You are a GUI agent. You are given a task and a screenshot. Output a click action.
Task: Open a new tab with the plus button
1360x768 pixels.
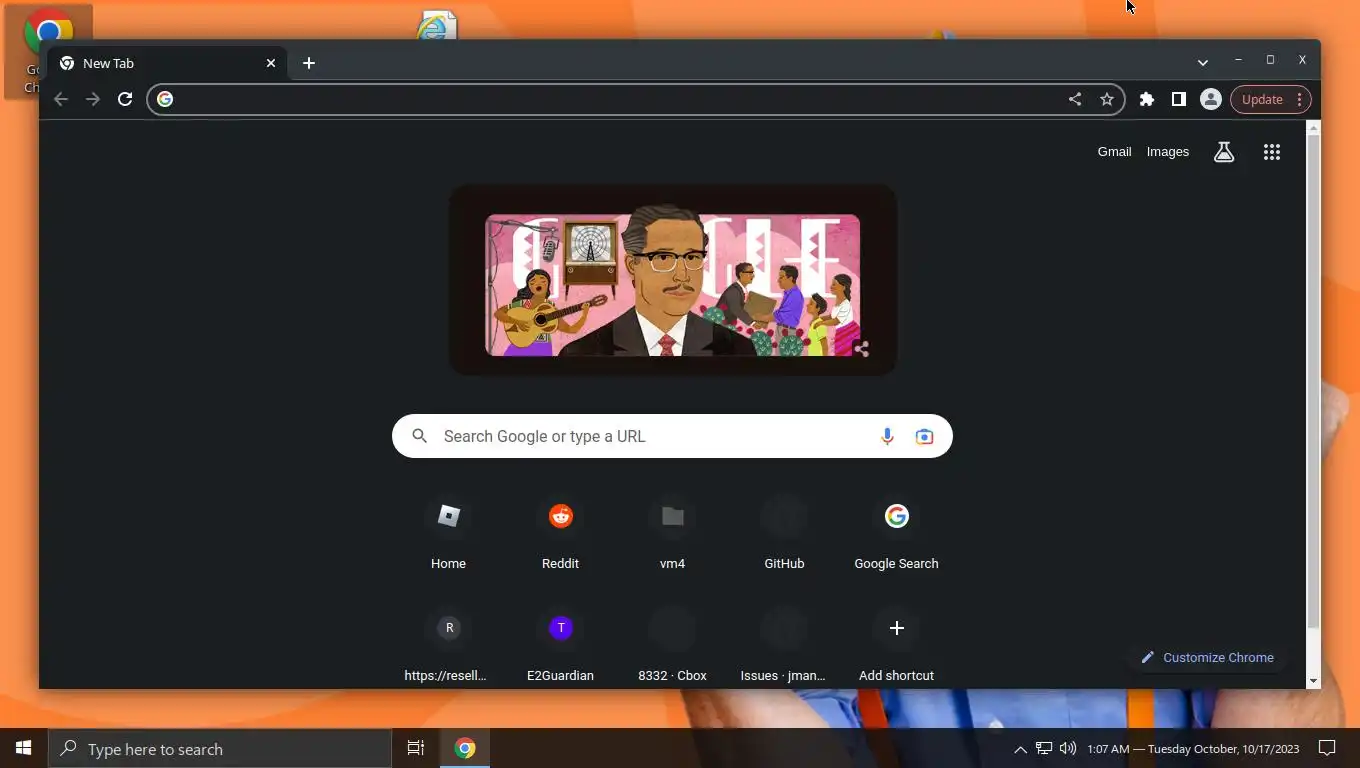[309, 63]
